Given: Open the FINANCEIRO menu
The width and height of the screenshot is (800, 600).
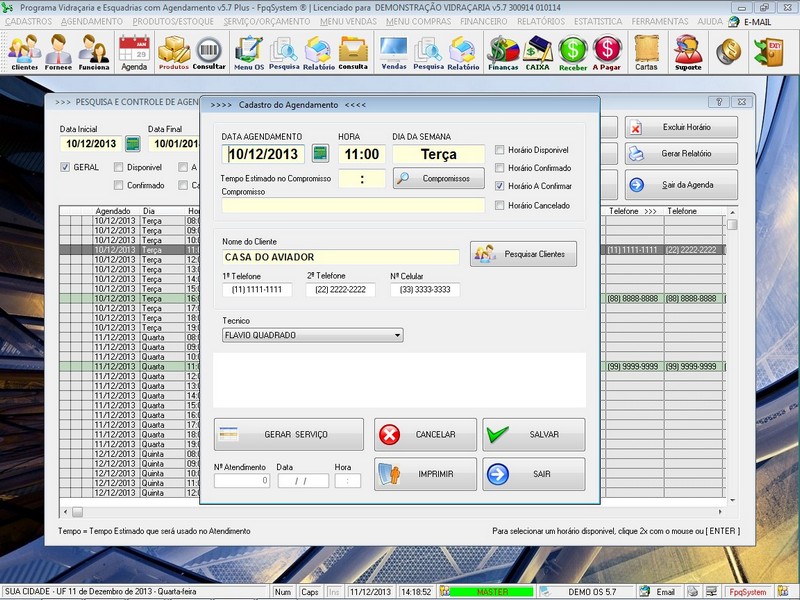Looking at the screenshot, I should tap(483, 21).
